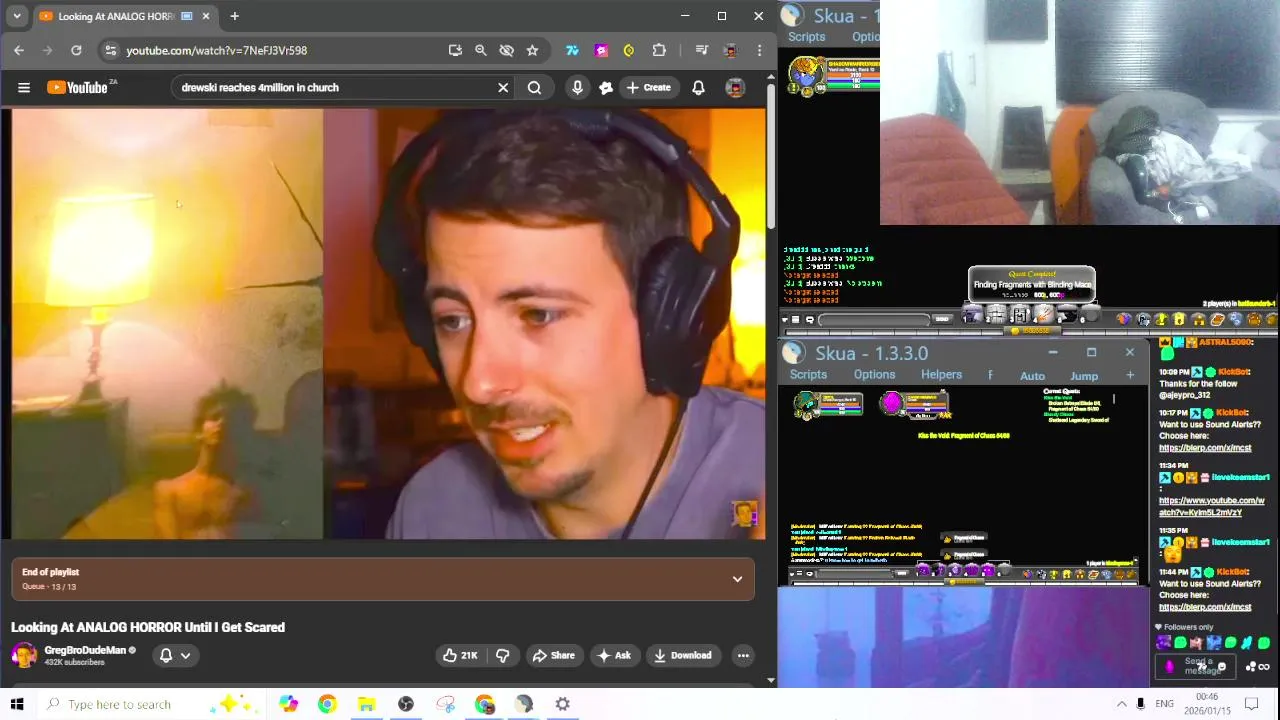
Task: Dislike the video
Action: click(x=503, y=655)
